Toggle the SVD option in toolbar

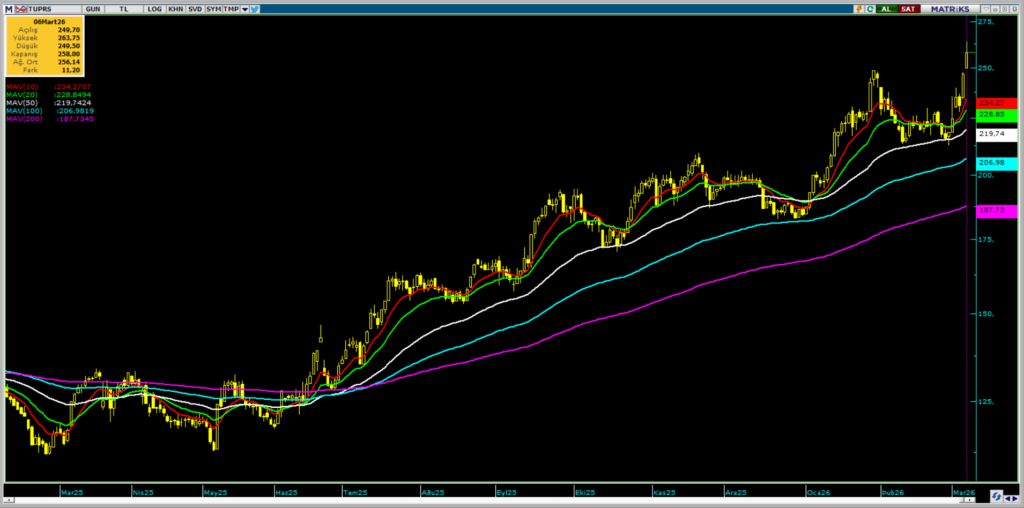point(195,8)
